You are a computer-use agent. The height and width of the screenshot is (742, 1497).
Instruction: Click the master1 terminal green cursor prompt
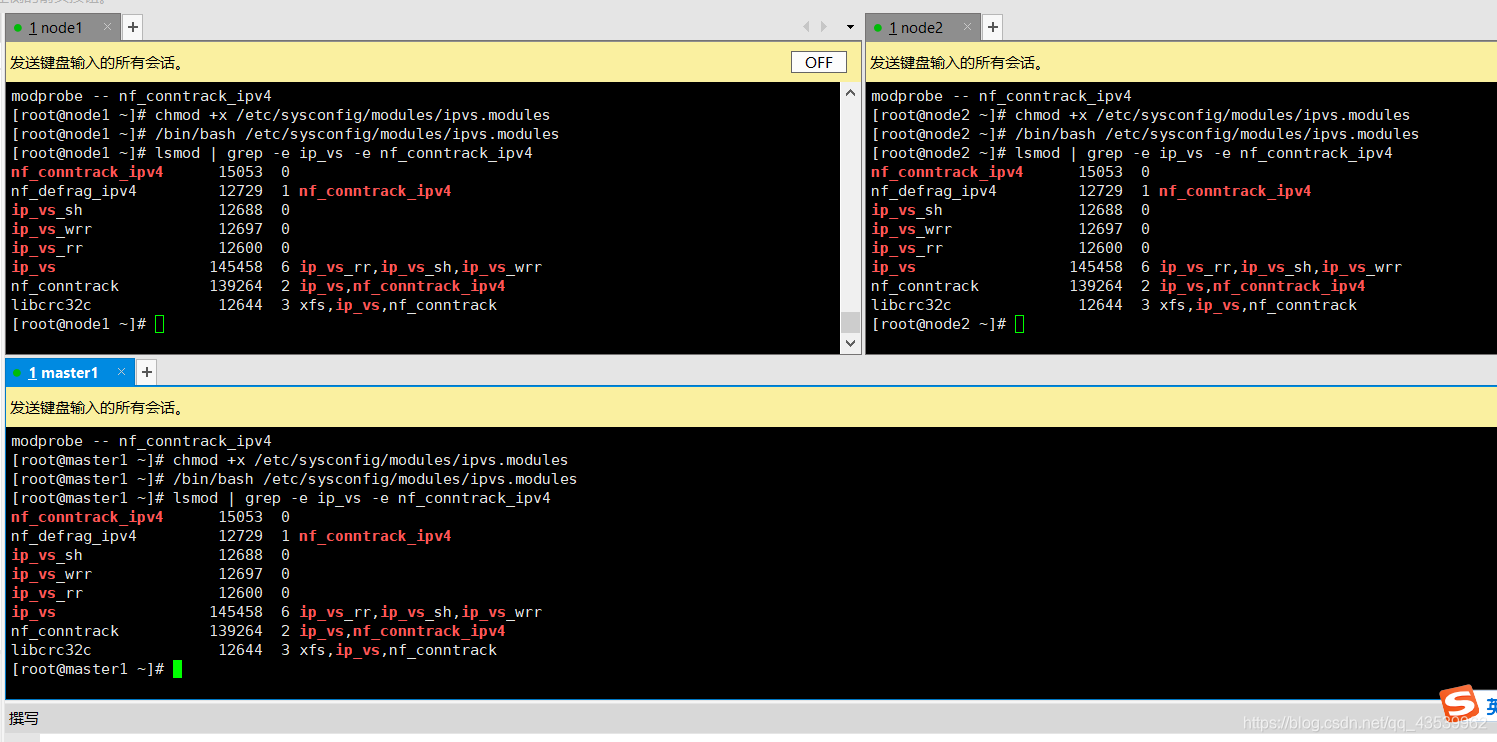177,669
